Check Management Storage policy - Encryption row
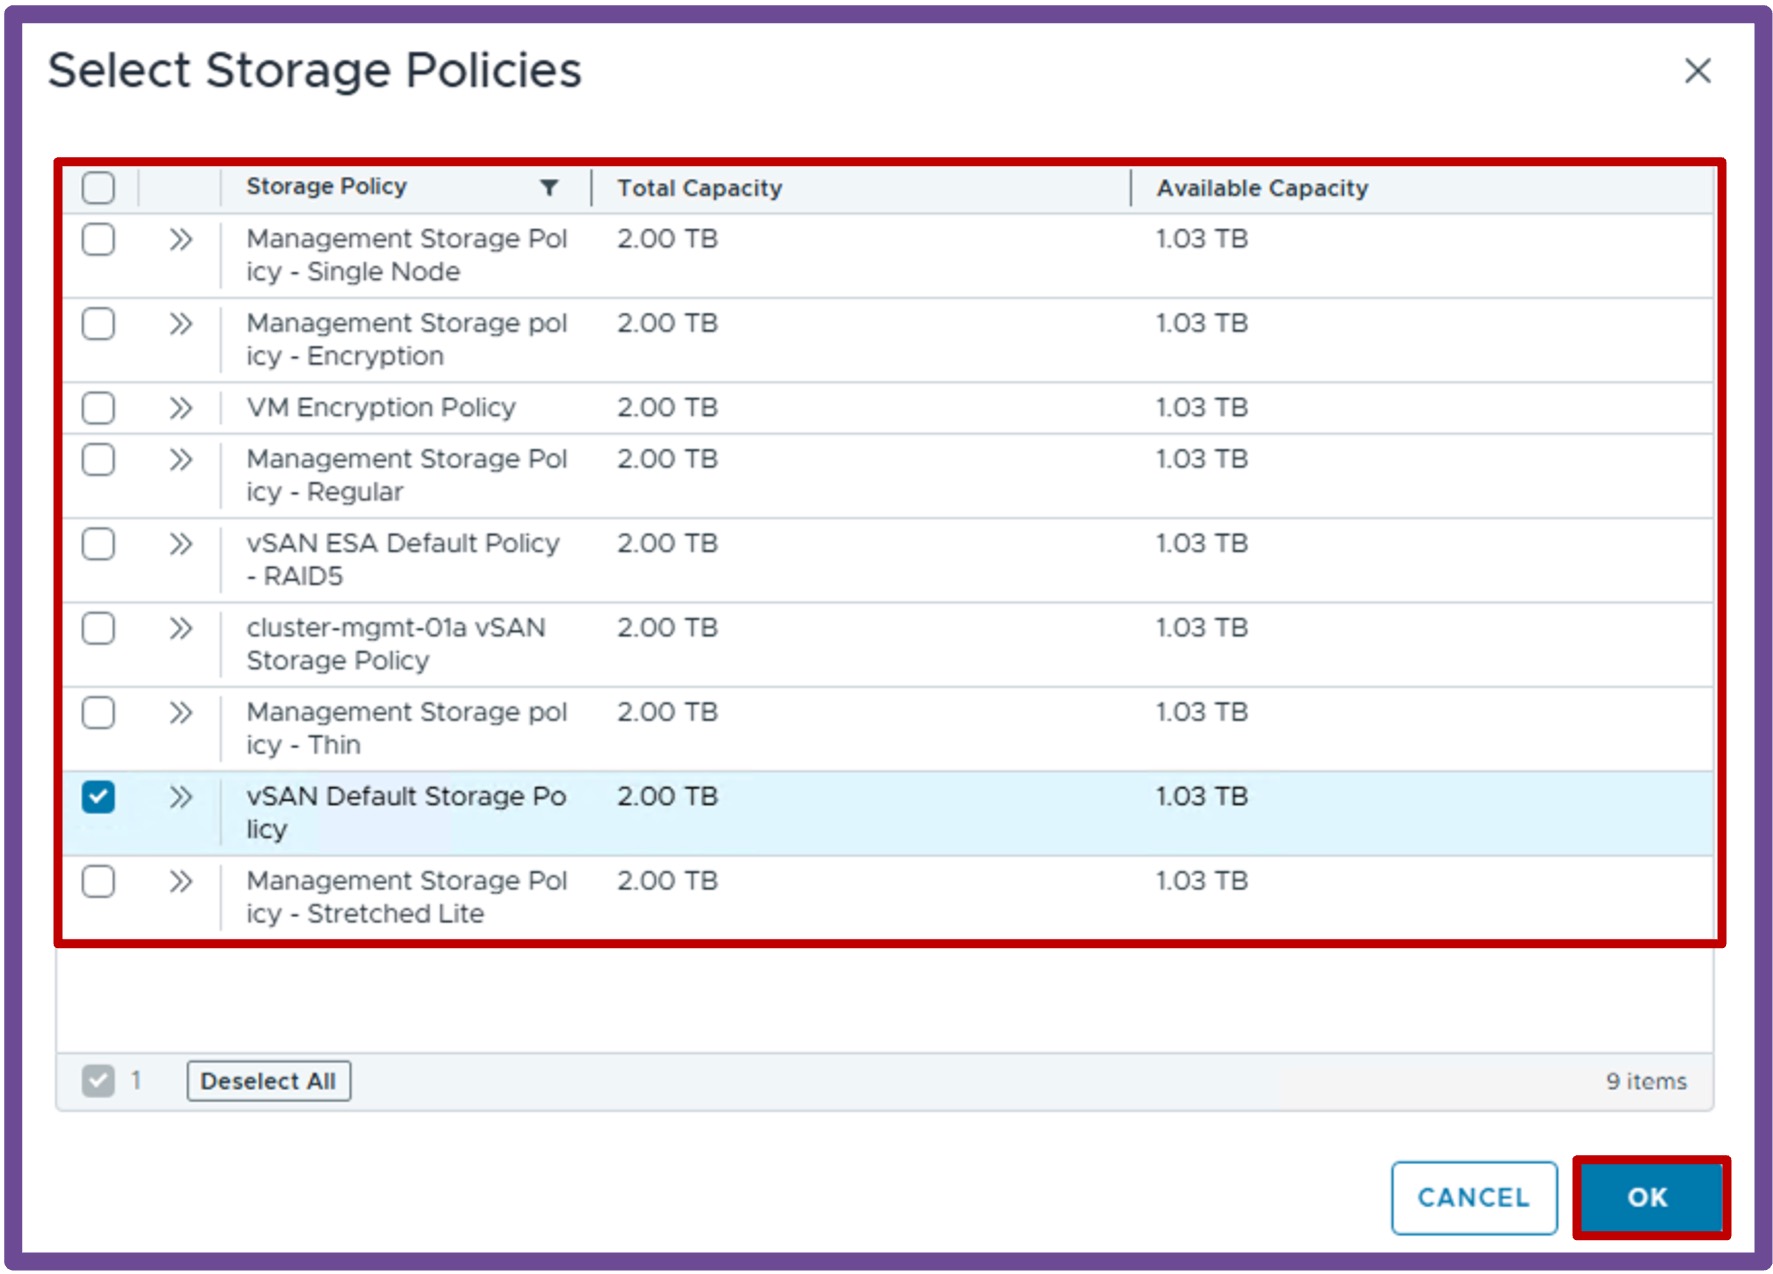The image size is (1773, 1274). coord(98,323)
